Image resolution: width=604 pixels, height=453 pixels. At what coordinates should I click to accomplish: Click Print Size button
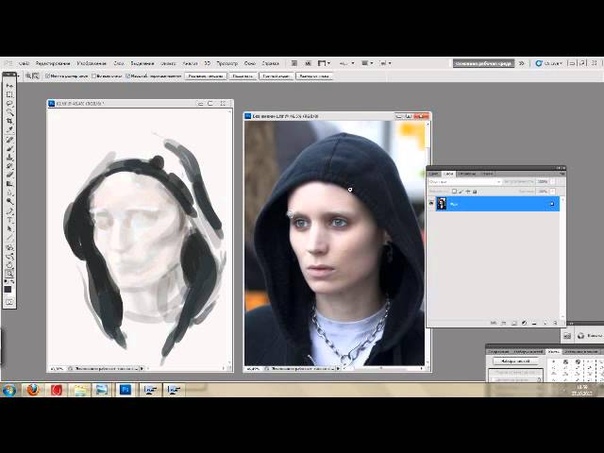tap(314, 76)
